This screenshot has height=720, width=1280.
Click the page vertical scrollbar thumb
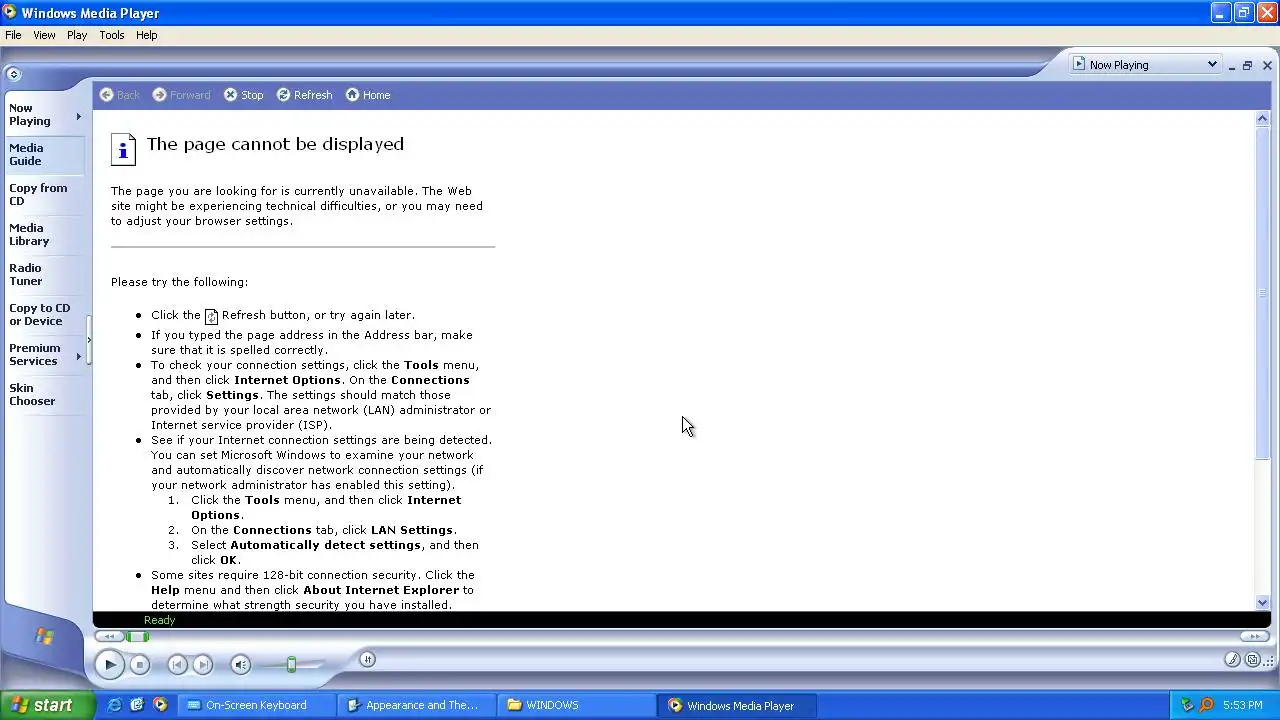[x=1262, y=292]
